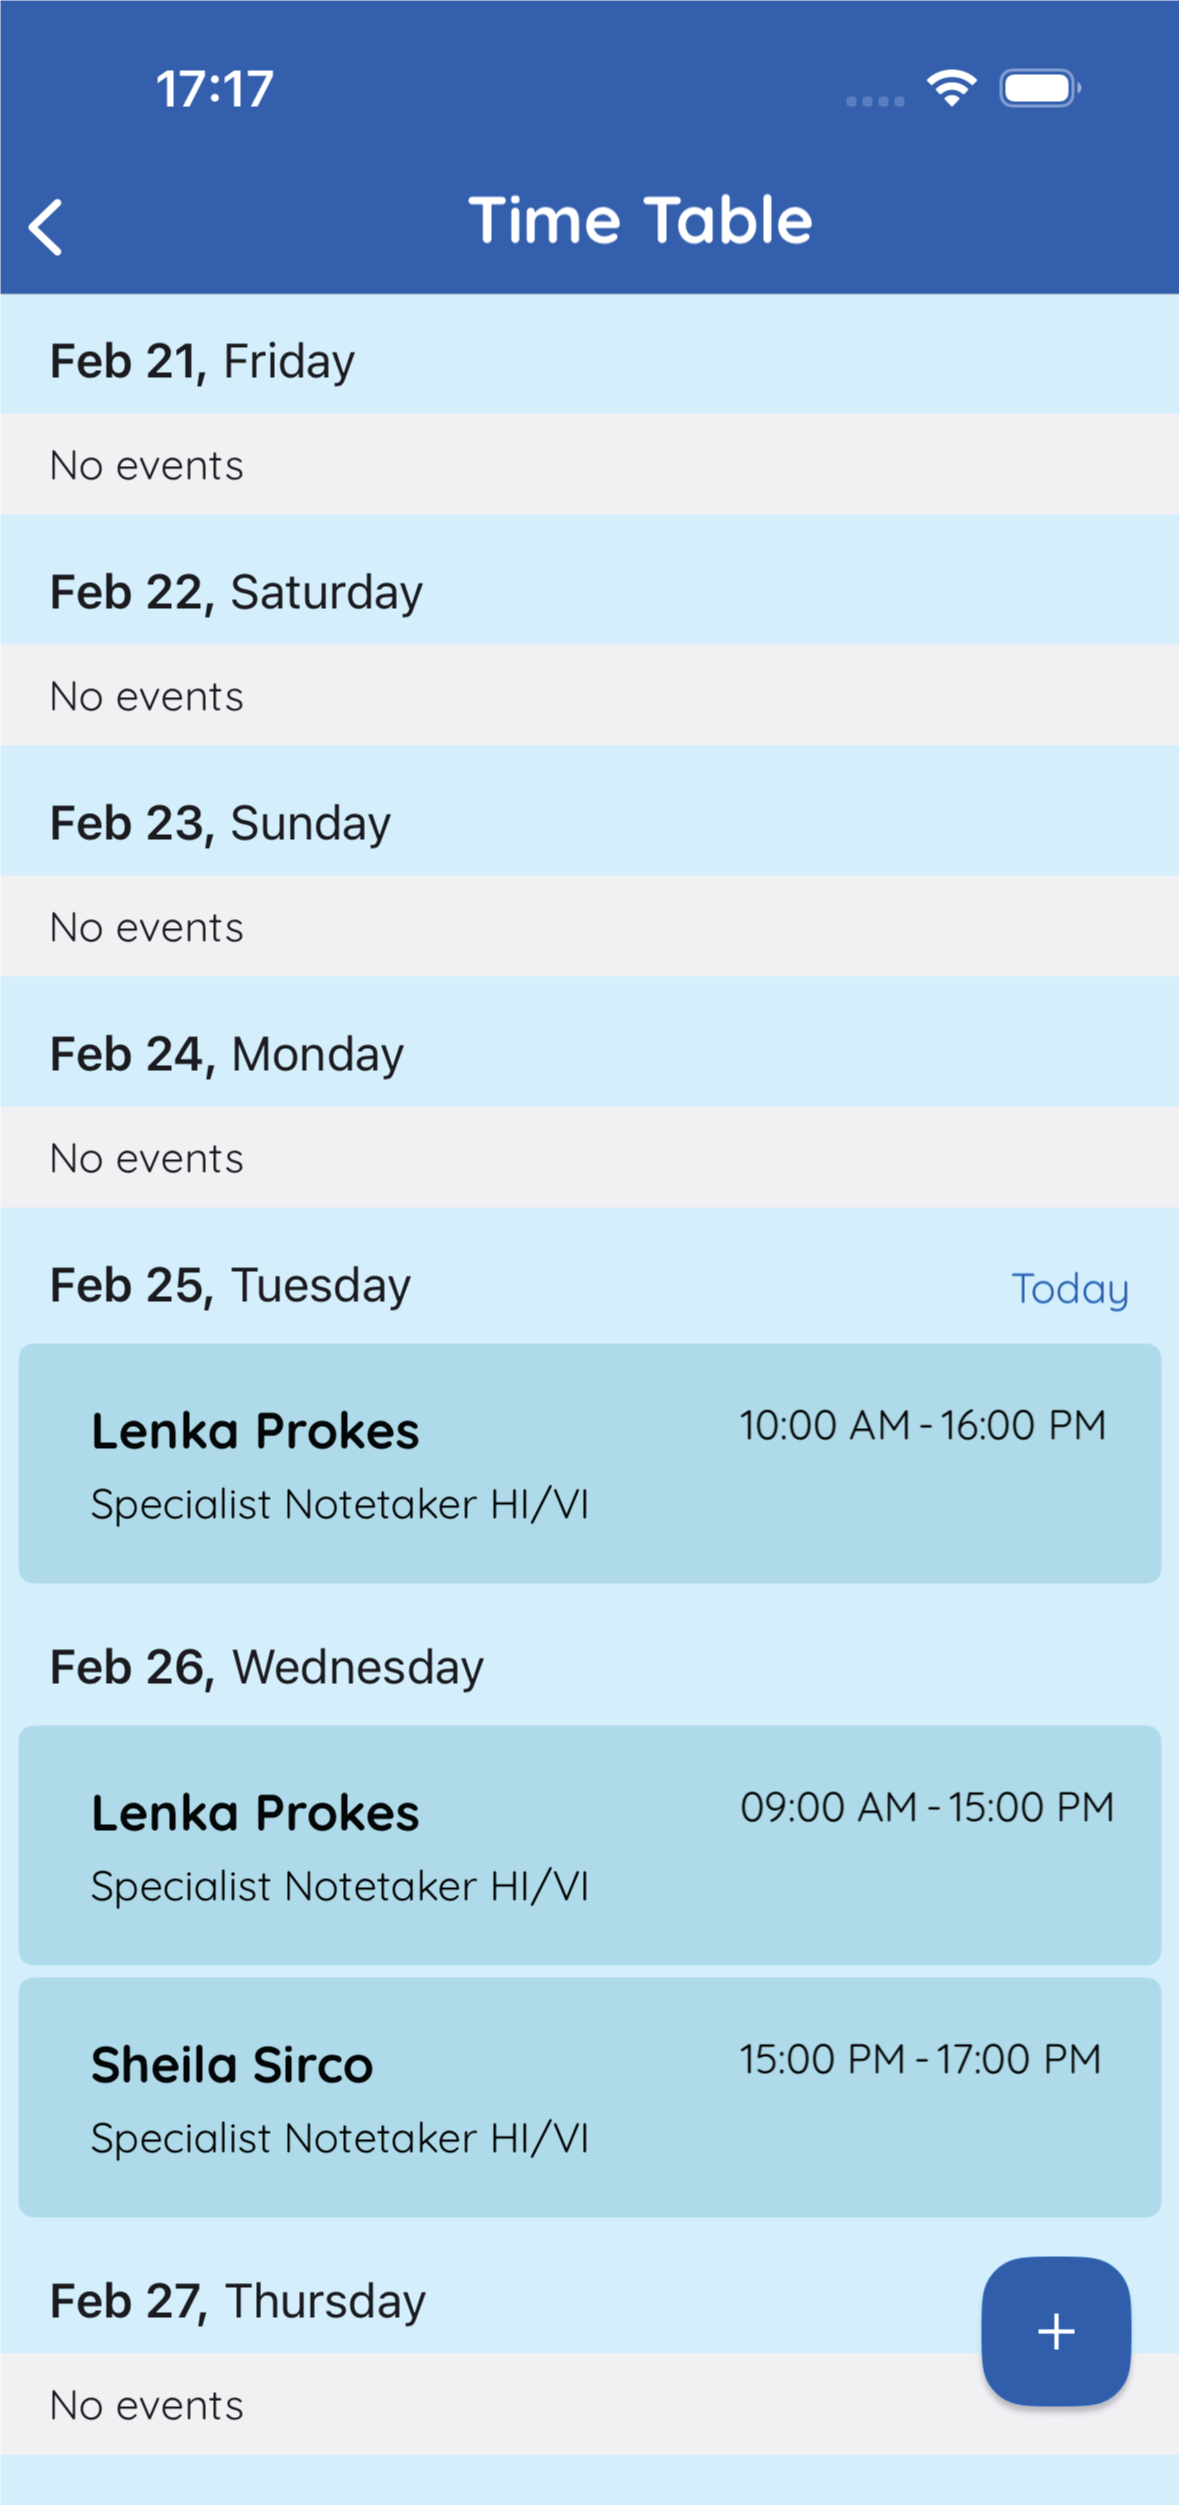The height and width of the screenshot is (2505, 1179).
Task: Open Lenka Prokes event on Wednesday
Action: (x=589, y=1845)
